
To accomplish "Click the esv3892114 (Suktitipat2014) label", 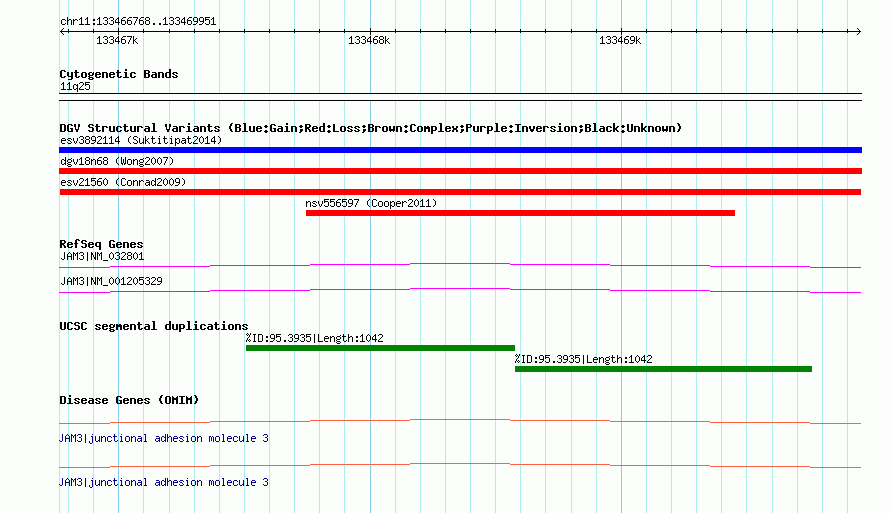I will pos(141,140).
